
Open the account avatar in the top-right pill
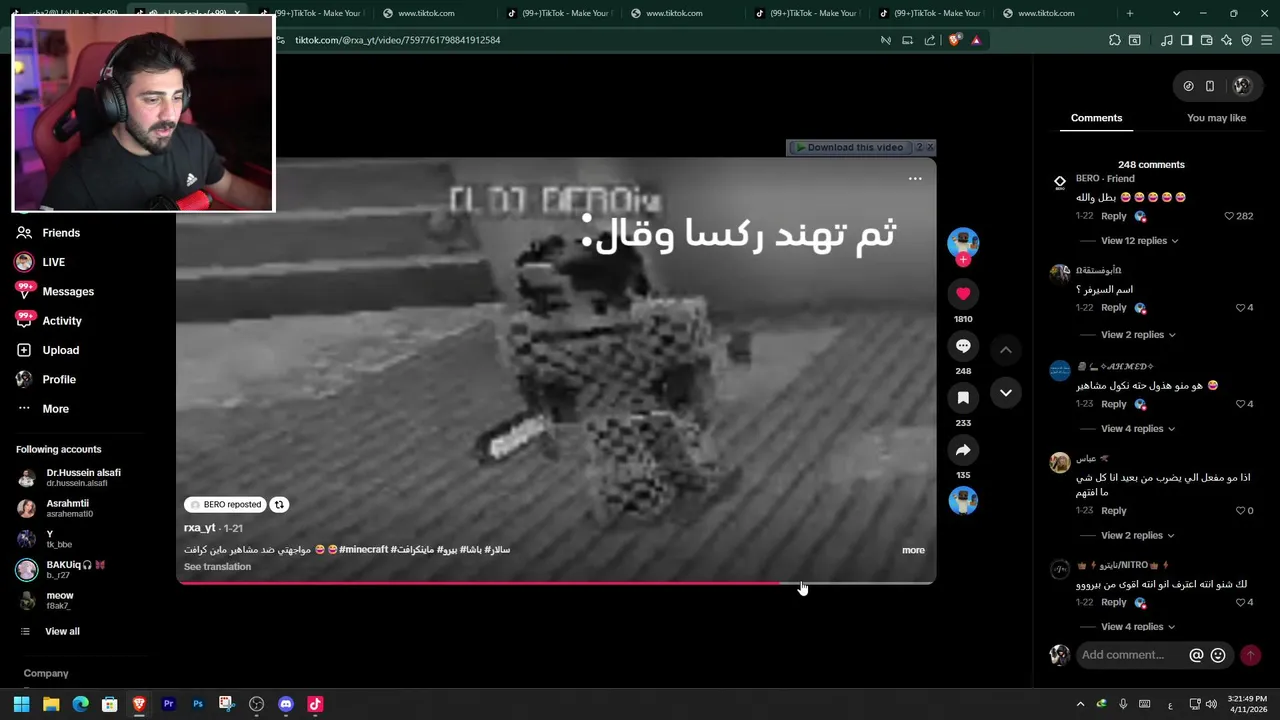(1242, 86)
